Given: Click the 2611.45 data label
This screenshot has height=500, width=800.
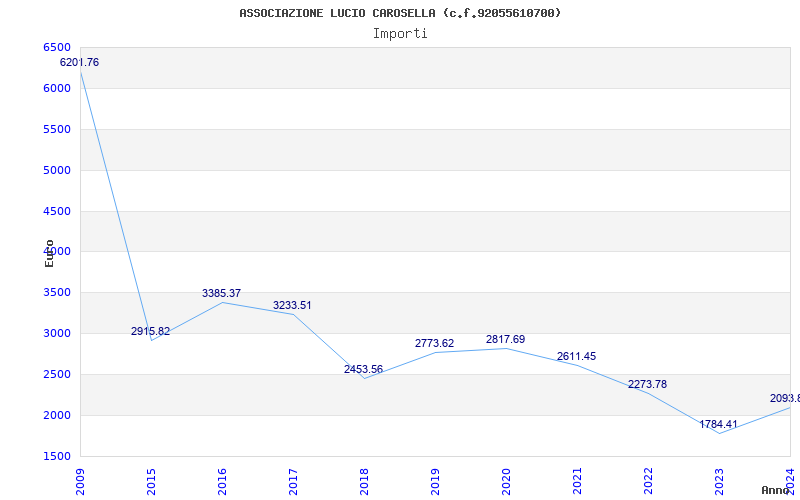Looking at the screenshot, I should 576,356.
